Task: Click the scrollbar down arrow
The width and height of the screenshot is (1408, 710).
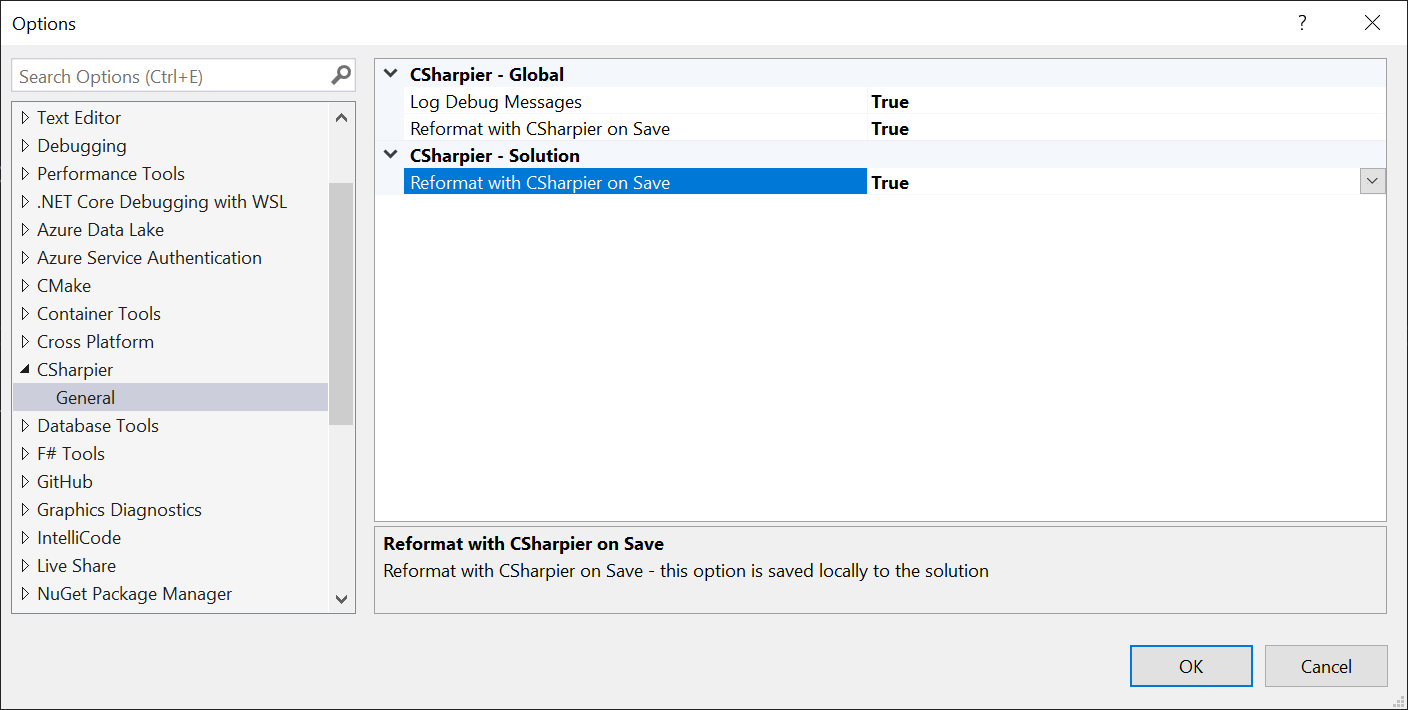Action: [341, 598]
